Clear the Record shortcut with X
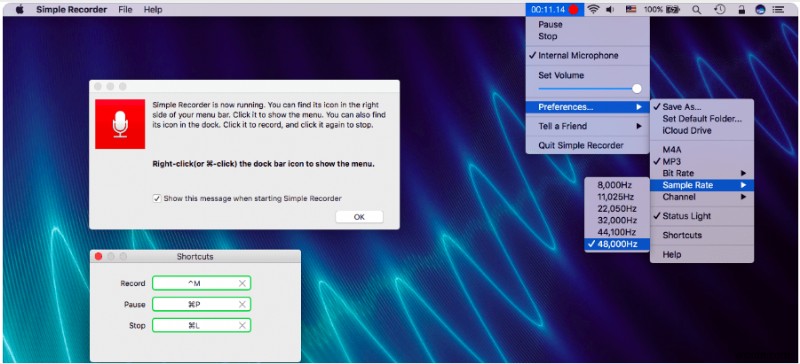800x364 pixels. point(242,283)
